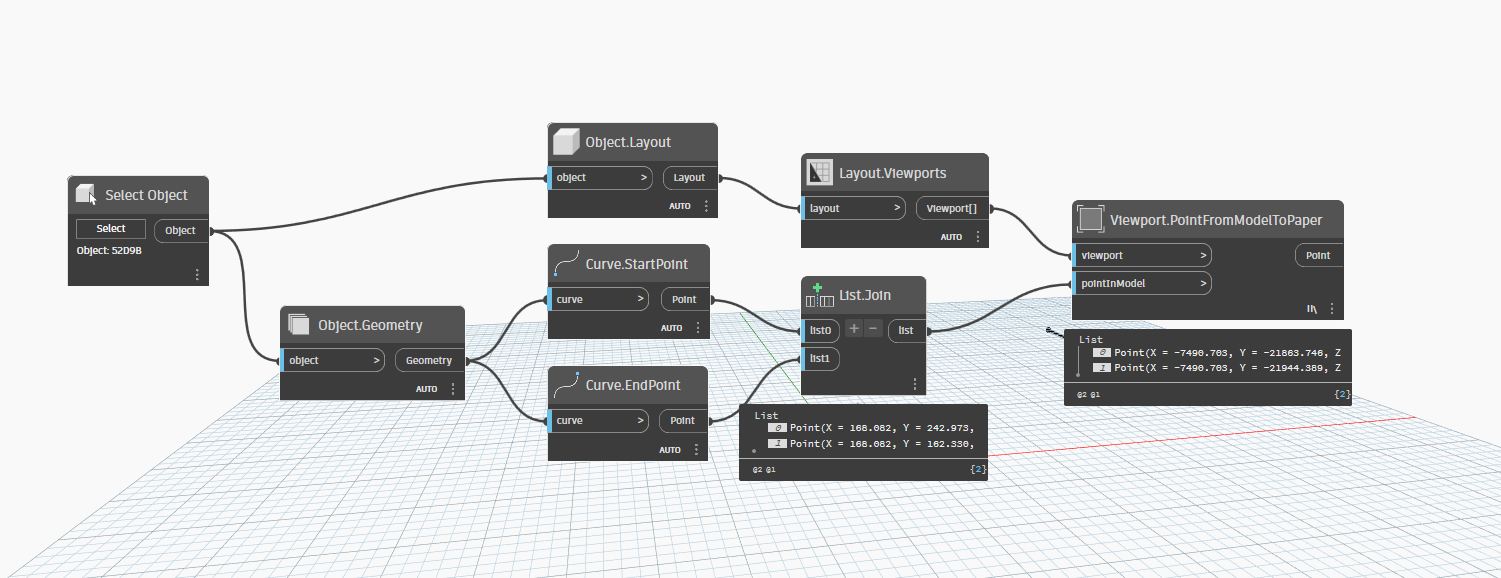Click the AUTO lacing label on Curve.EndPoint
The width and height of the screenshot is (1501, 578).
[x=670, y=450]
